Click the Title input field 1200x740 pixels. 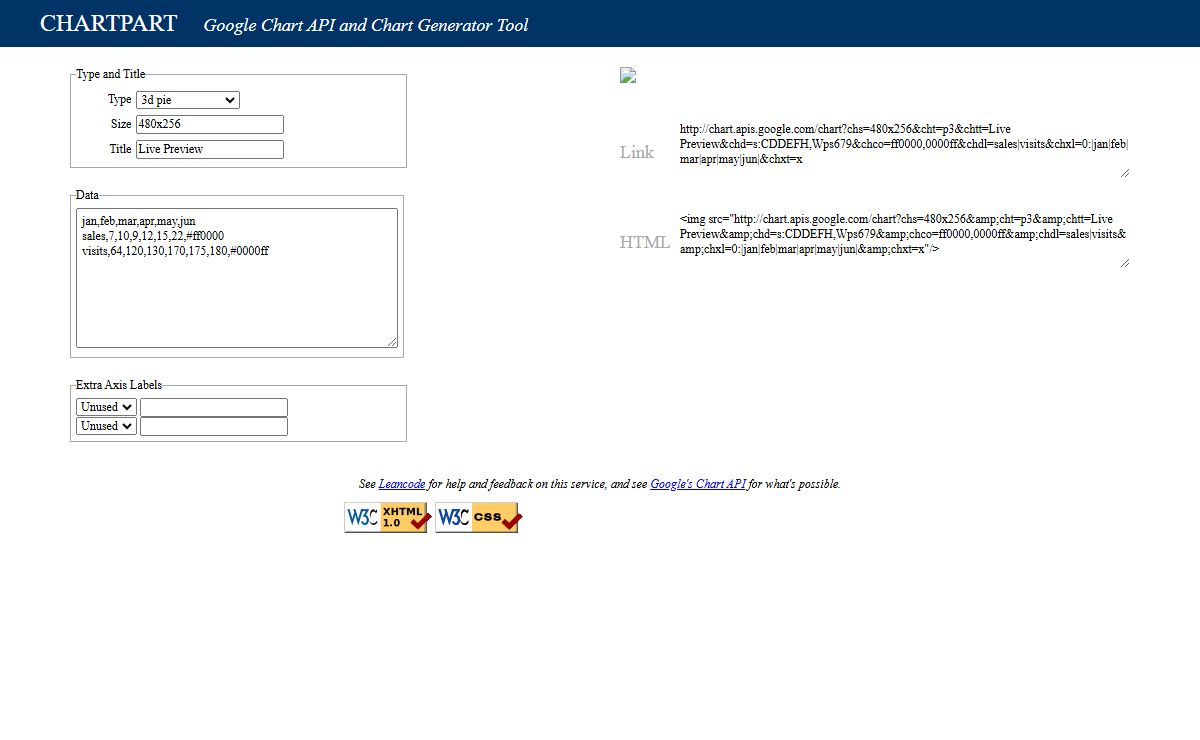tap(210, 149)
